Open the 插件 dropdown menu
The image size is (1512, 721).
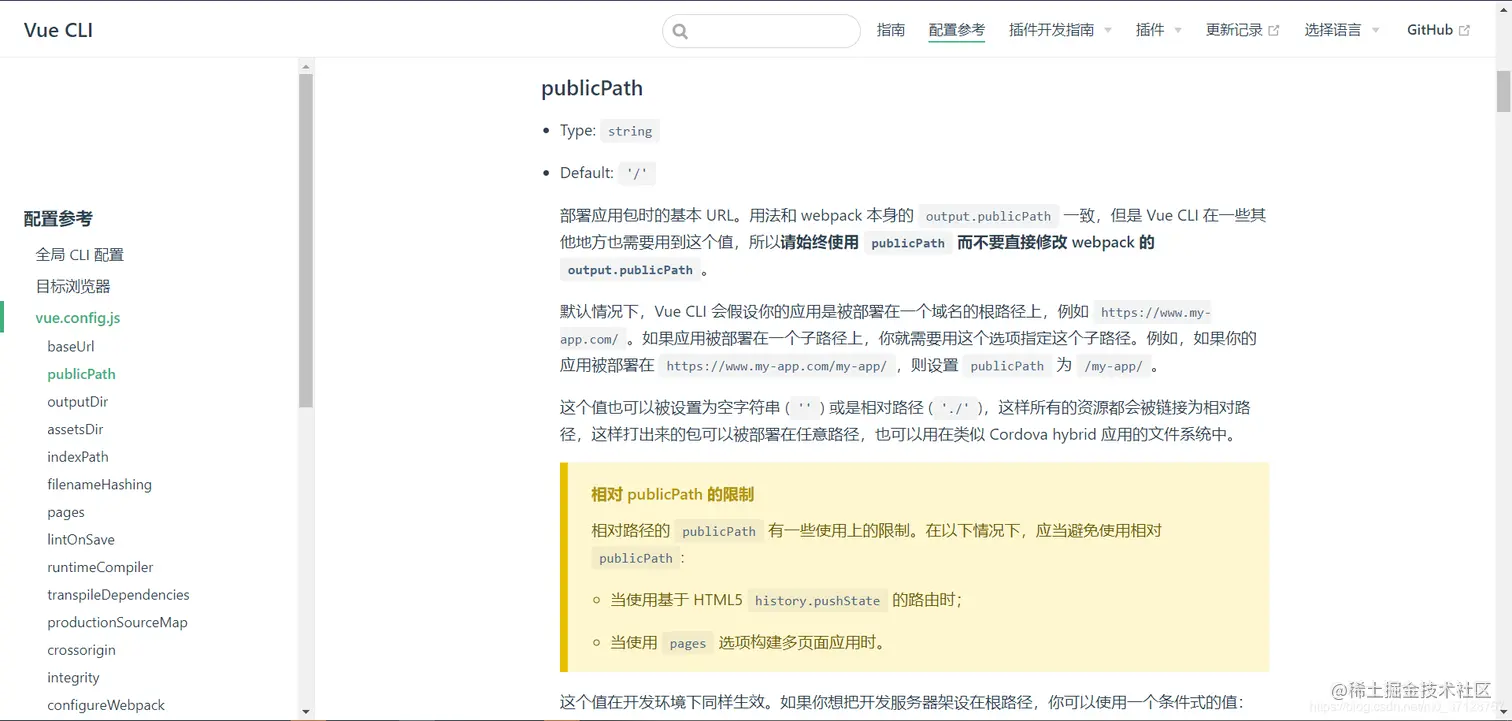coord(1150,29)
